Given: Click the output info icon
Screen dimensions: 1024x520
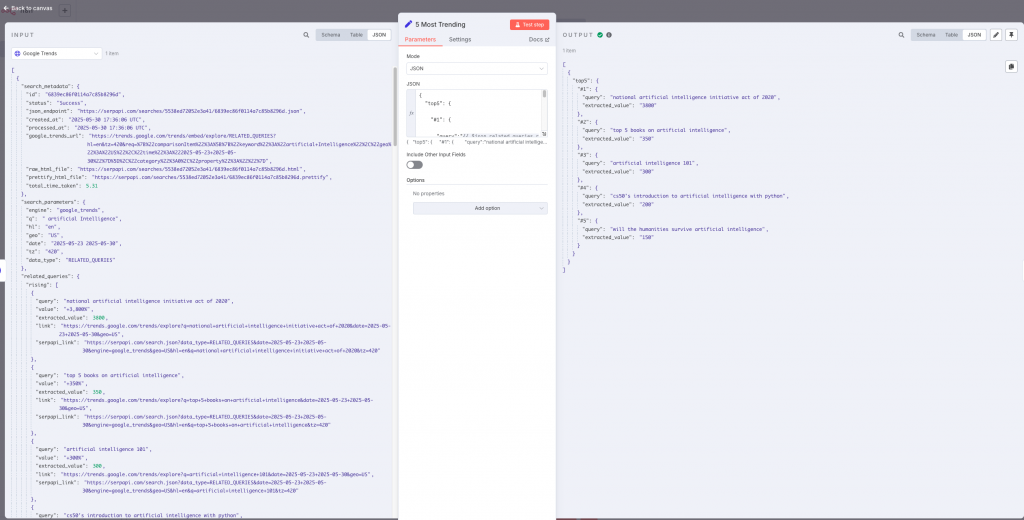Looking at the screenshot, I should pyautogui.click(x=609, y=35).
